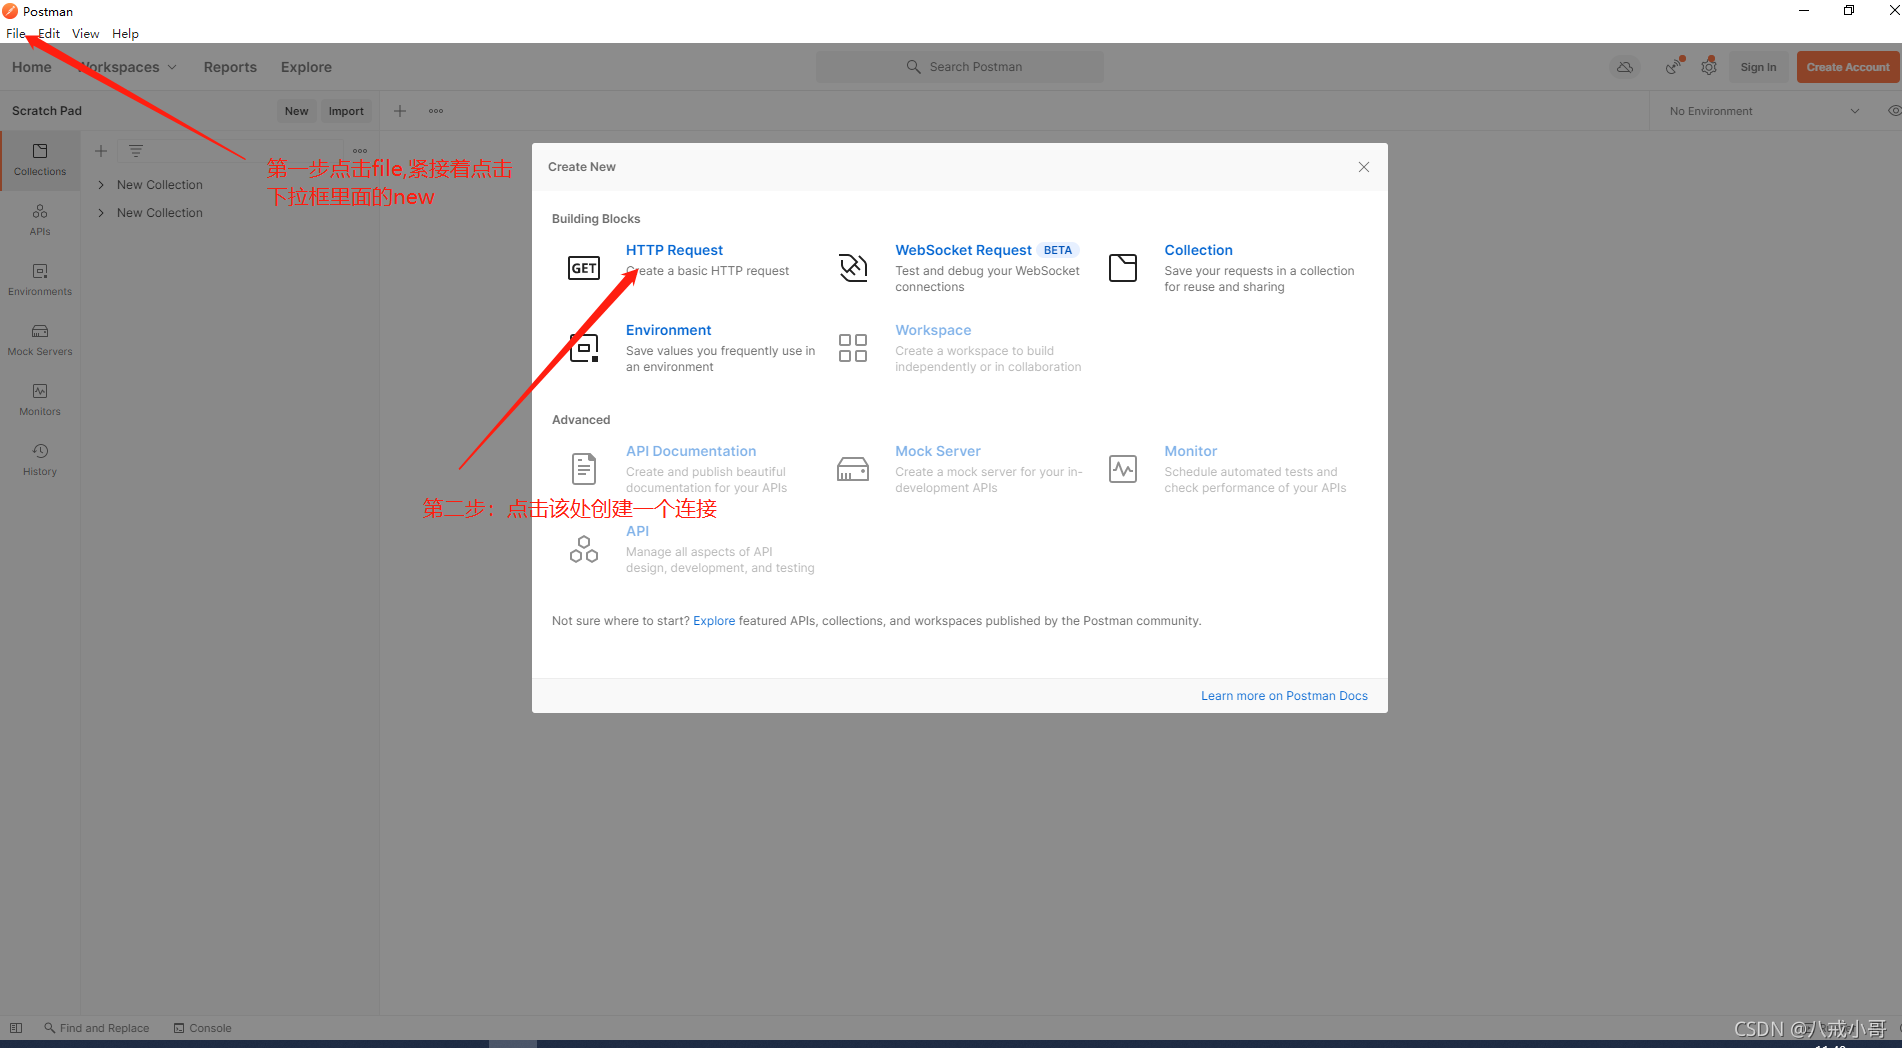Toggle the environment quick look eye icon
The width and height of the screenshot is (1902, 1048).
[x=1893, y=111]
